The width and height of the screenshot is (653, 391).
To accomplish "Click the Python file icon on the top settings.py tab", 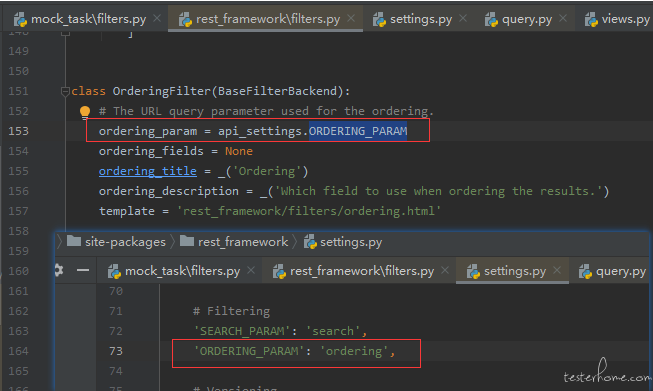I will 379,19.
